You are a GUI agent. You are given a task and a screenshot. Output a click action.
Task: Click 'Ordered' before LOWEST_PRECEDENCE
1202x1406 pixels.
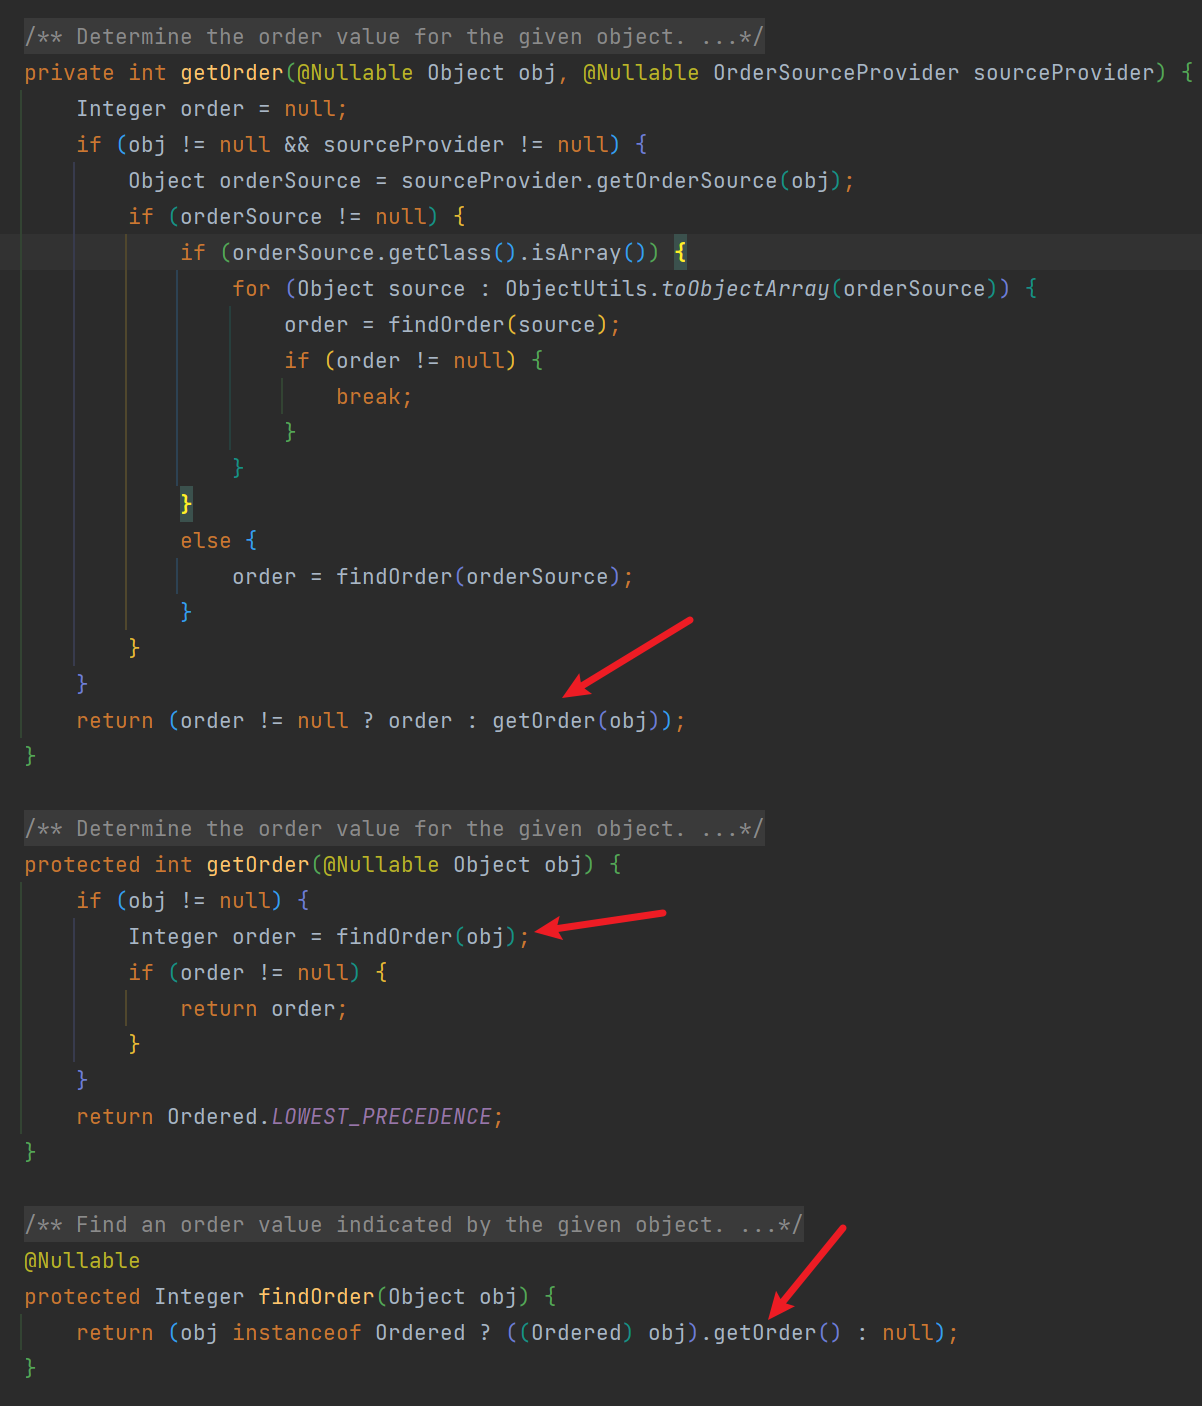[x=212, y=1117]
